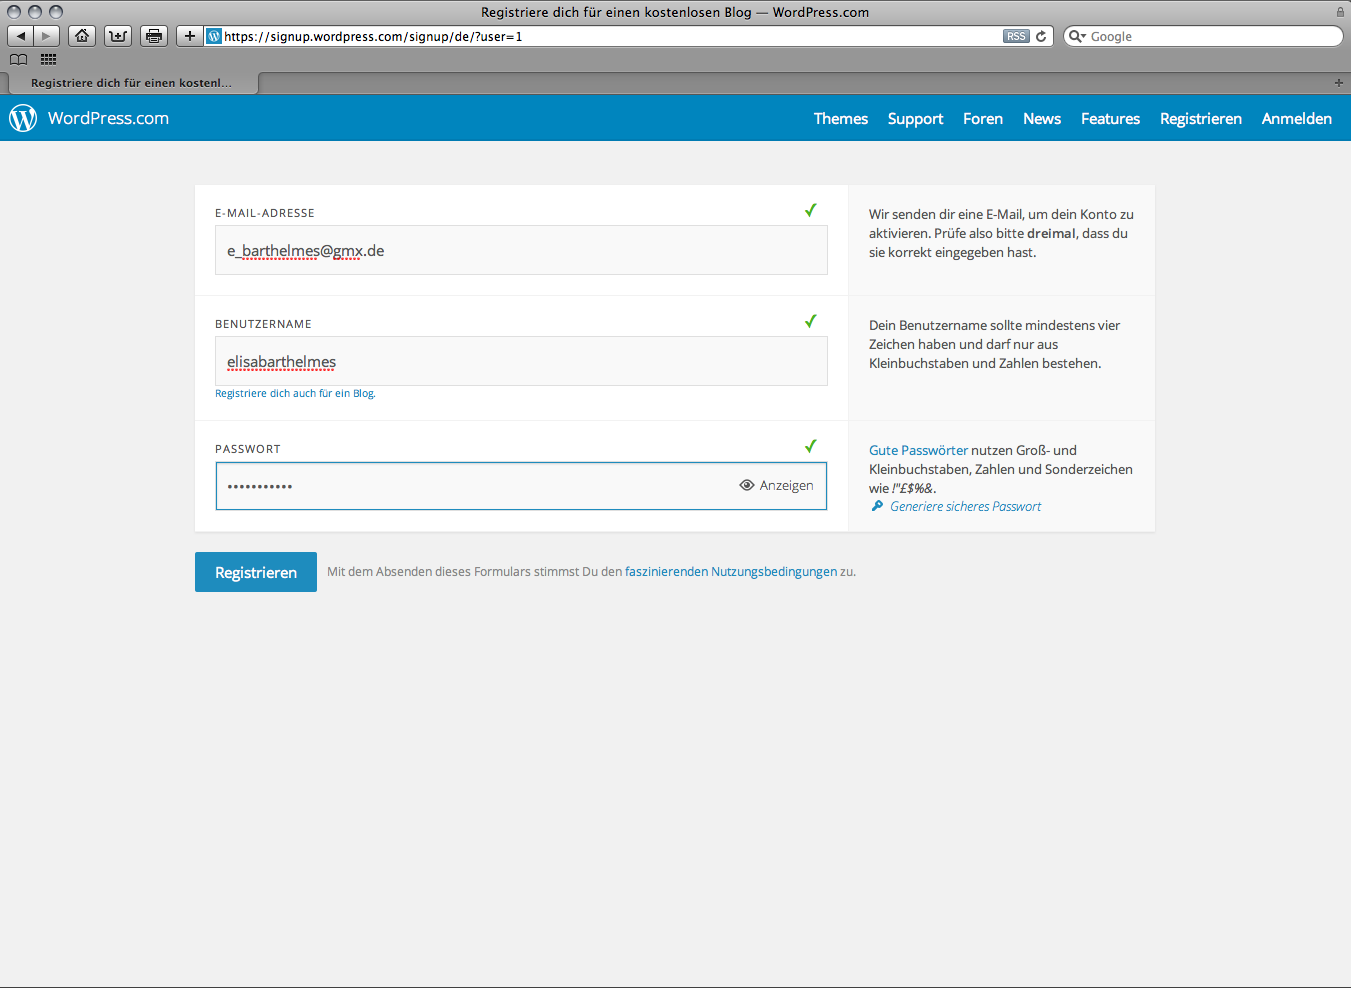The height and width of the screenshot is (988, 1351).
Task: Click the WordPress.com logo
Action: pos(90,118)
